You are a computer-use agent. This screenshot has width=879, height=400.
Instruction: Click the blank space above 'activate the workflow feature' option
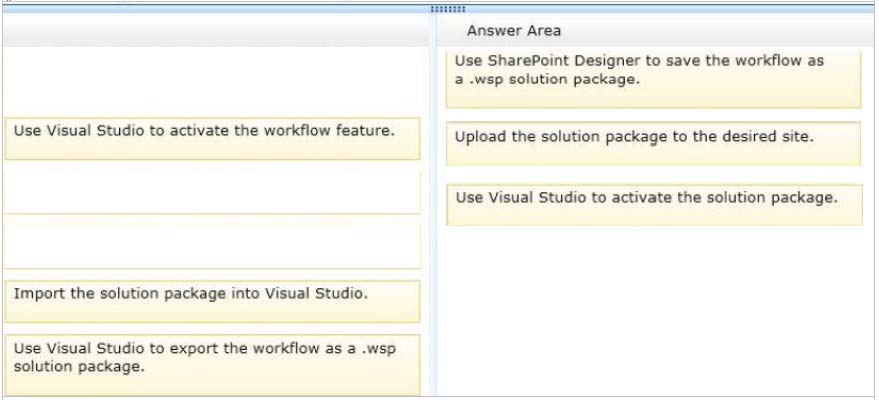pos(211,82)
